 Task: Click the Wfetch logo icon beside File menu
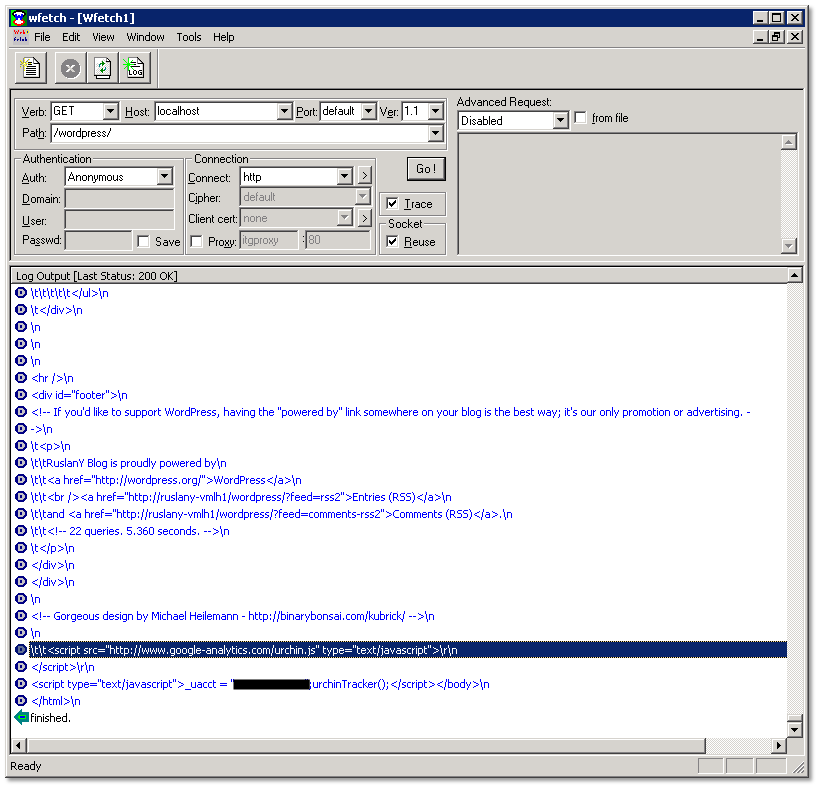click(21, 36)
